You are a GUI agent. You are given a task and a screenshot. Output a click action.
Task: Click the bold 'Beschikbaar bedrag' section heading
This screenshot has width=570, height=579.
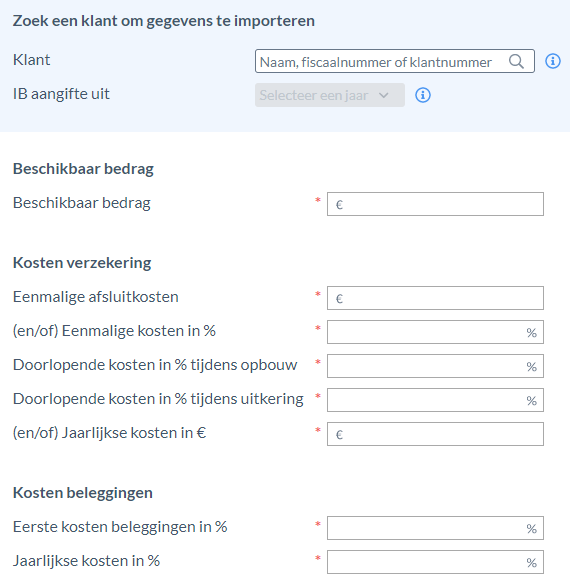[x=83, y=169]
